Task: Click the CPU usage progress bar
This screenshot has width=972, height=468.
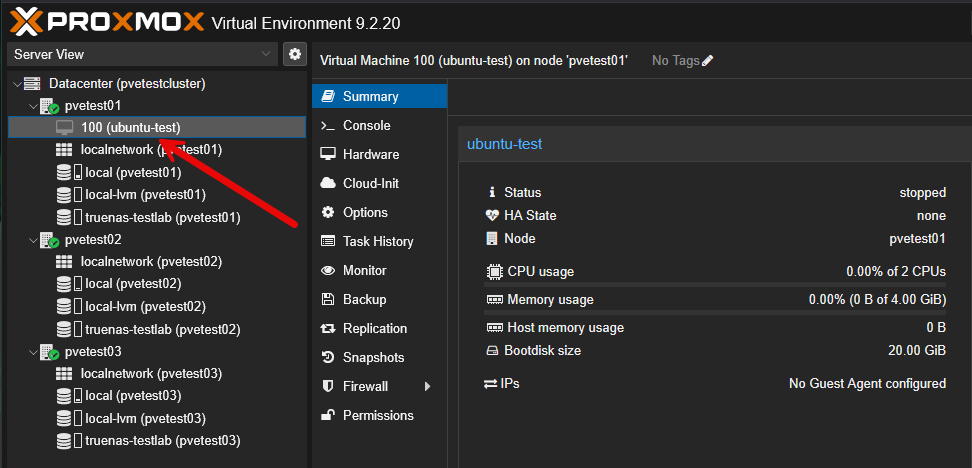Action: coord(715,285)
